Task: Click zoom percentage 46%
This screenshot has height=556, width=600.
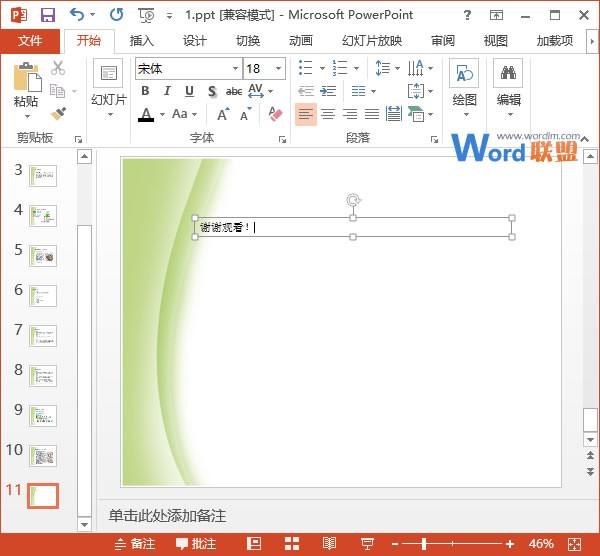Action: click(540, 544)
